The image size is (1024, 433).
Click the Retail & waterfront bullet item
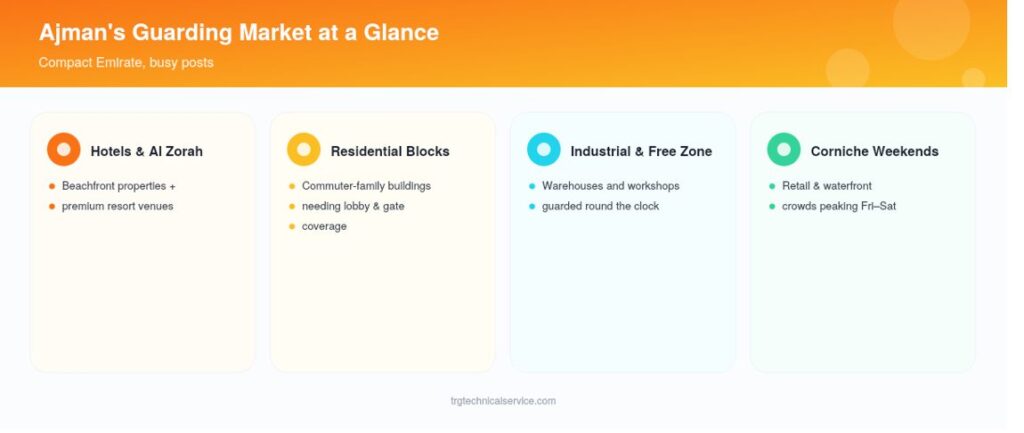827,186
